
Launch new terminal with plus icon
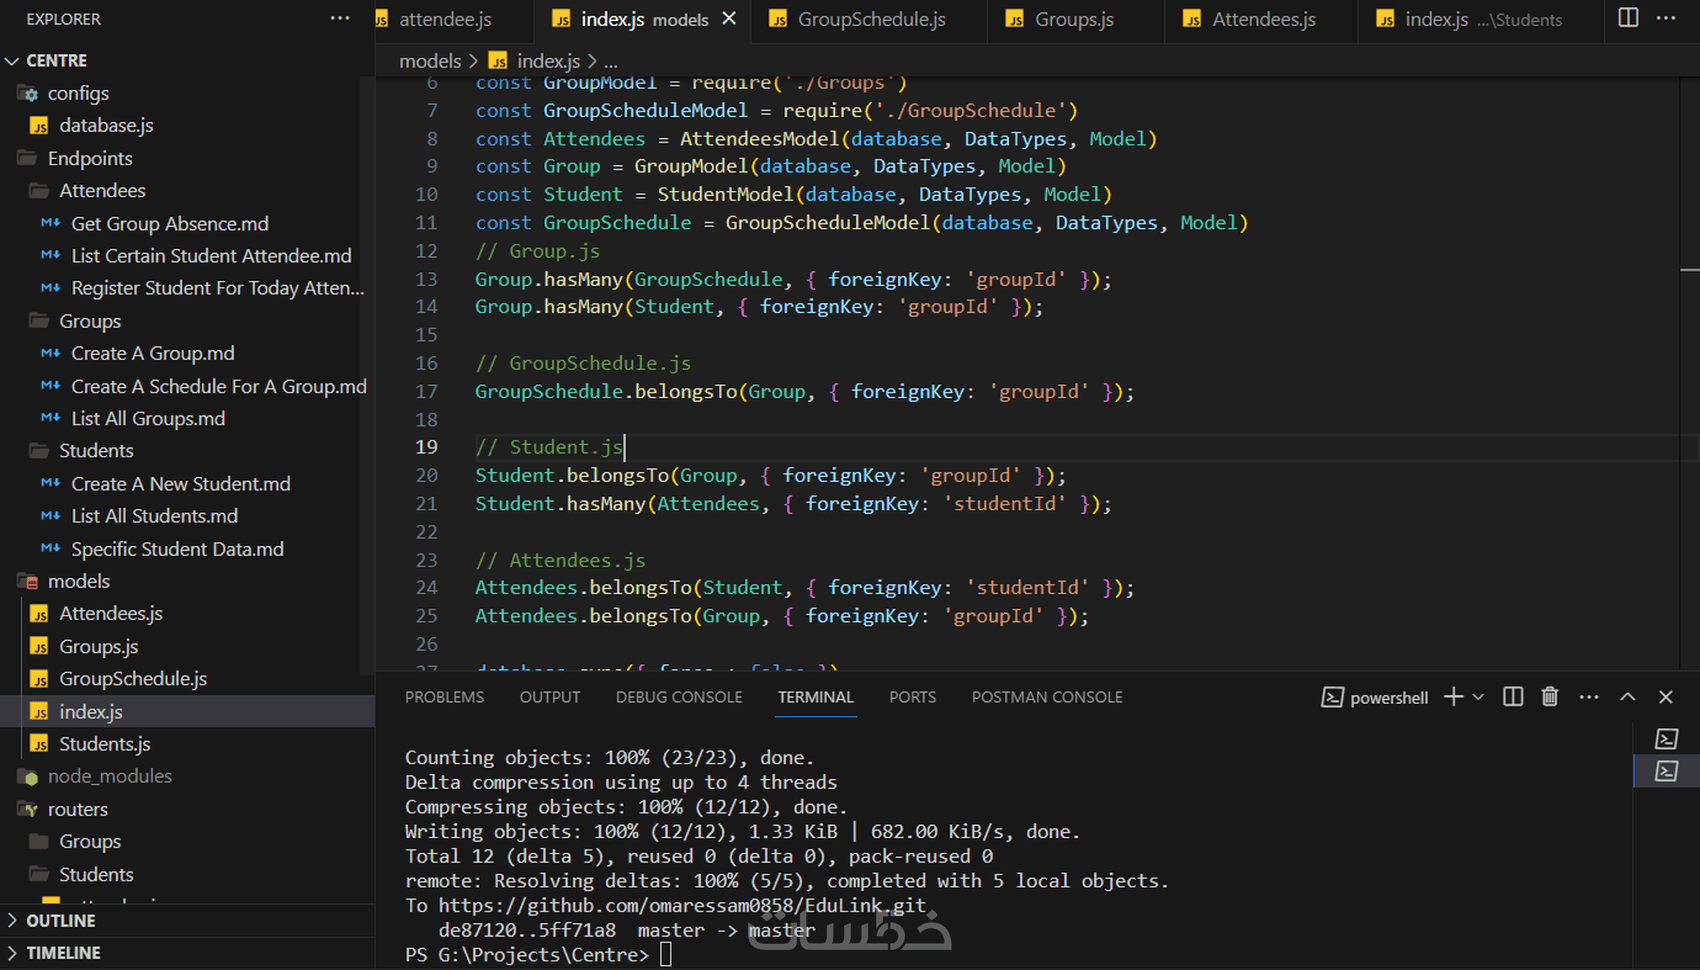coord(1453,697)
